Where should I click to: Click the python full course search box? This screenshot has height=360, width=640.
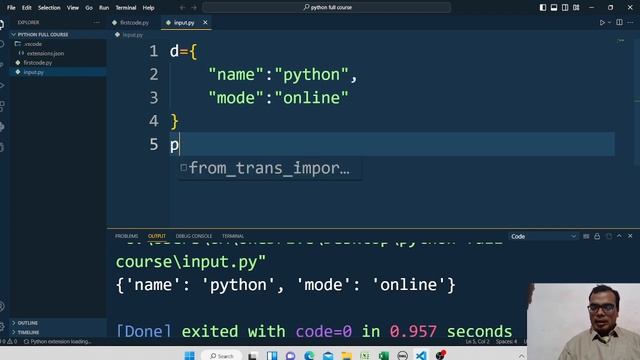(x=327, y=7)
